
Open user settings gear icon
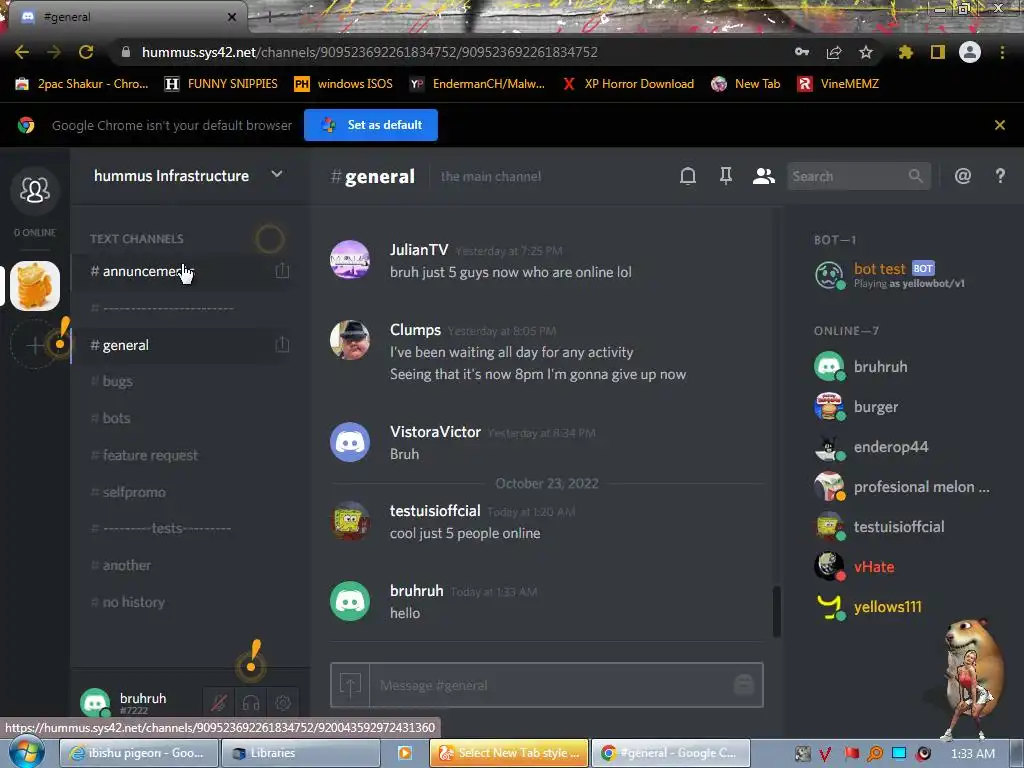[x=283, y=703]
